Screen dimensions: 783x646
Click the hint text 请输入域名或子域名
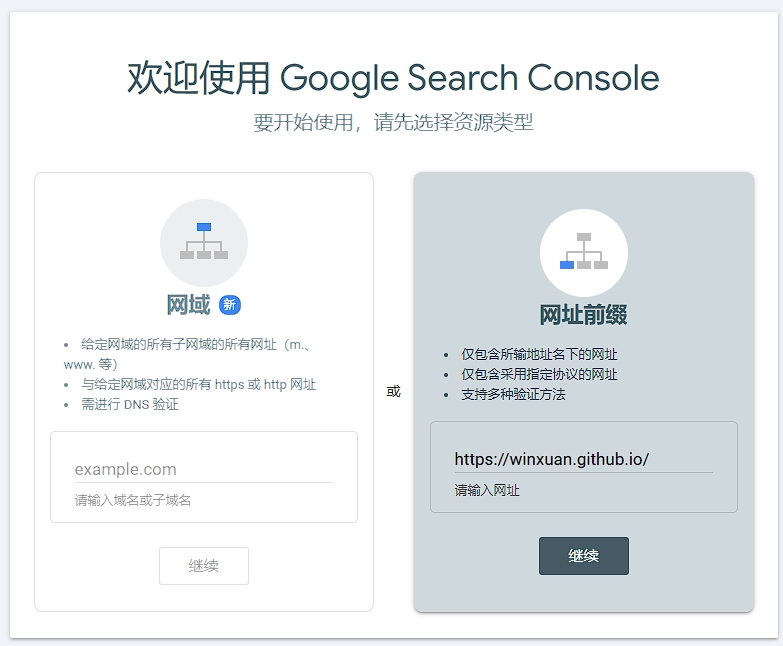click(x=133, y=500)
